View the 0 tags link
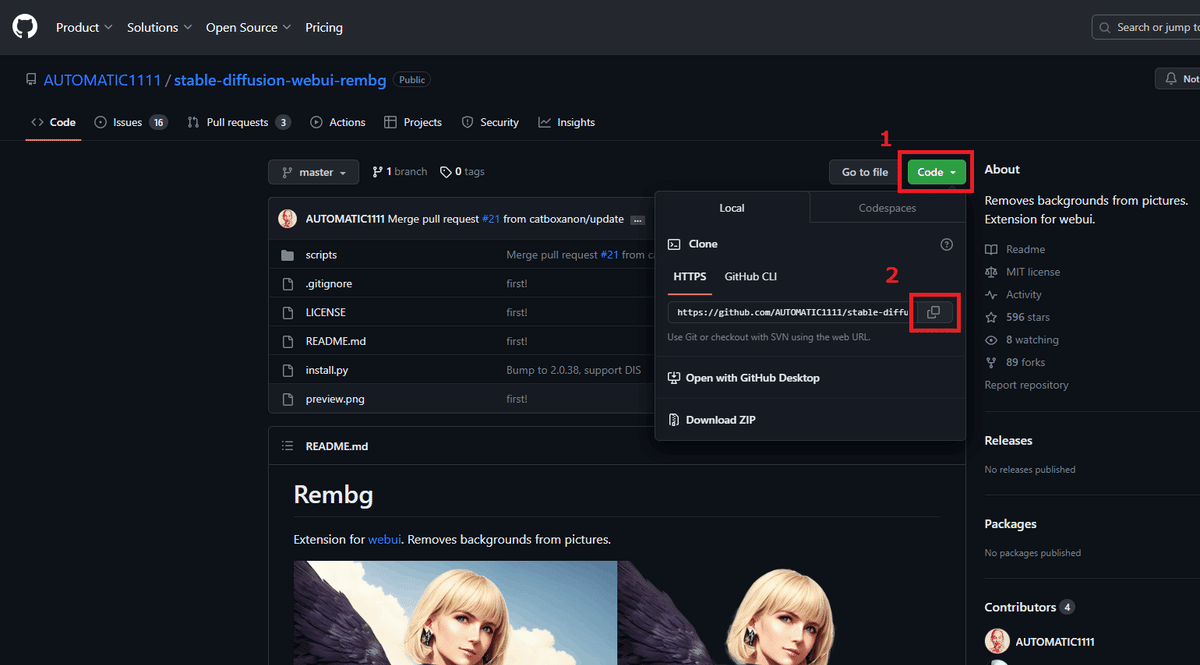This screenshot has height=665, width=1200. click(x=462, y=172)
